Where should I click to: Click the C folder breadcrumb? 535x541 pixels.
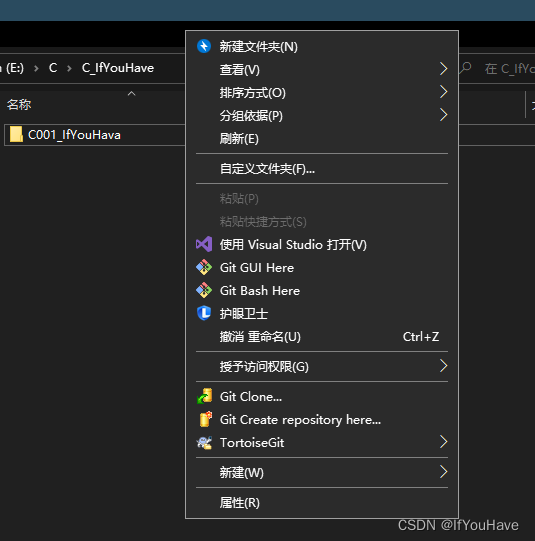53,68
